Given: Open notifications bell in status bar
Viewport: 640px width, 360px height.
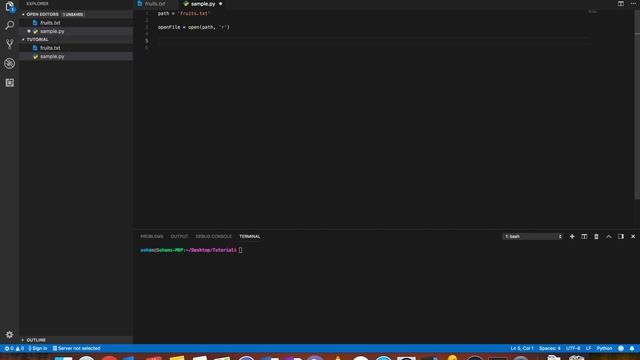Looking at the screenshot, I should [632, 348].
